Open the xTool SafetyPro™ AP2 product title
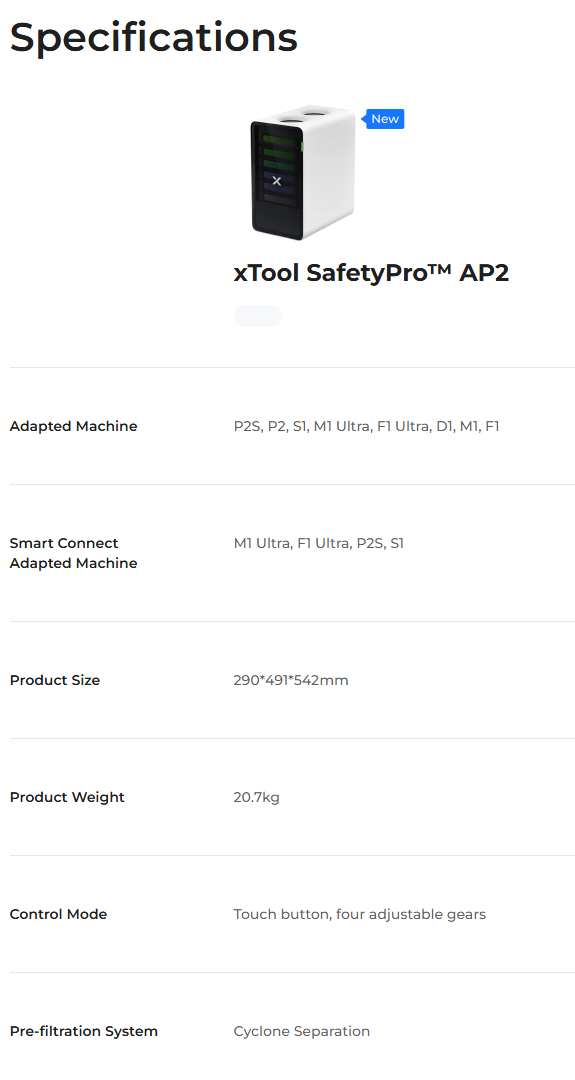This screenshot has width=575, height=1080. [371, 273]
